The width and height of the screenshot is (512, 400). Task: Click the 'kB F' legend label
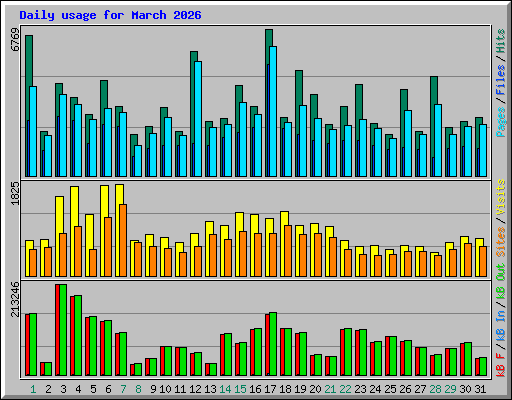point(501,365)
